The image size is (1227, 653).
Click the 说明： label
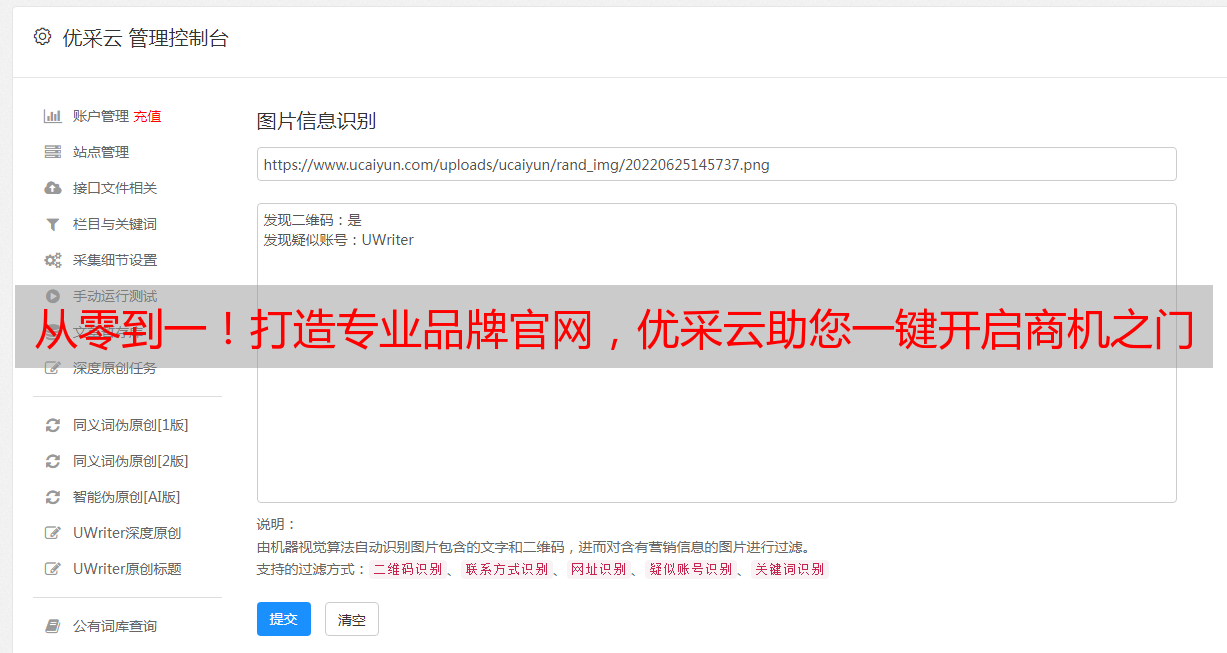click(276, 524)
